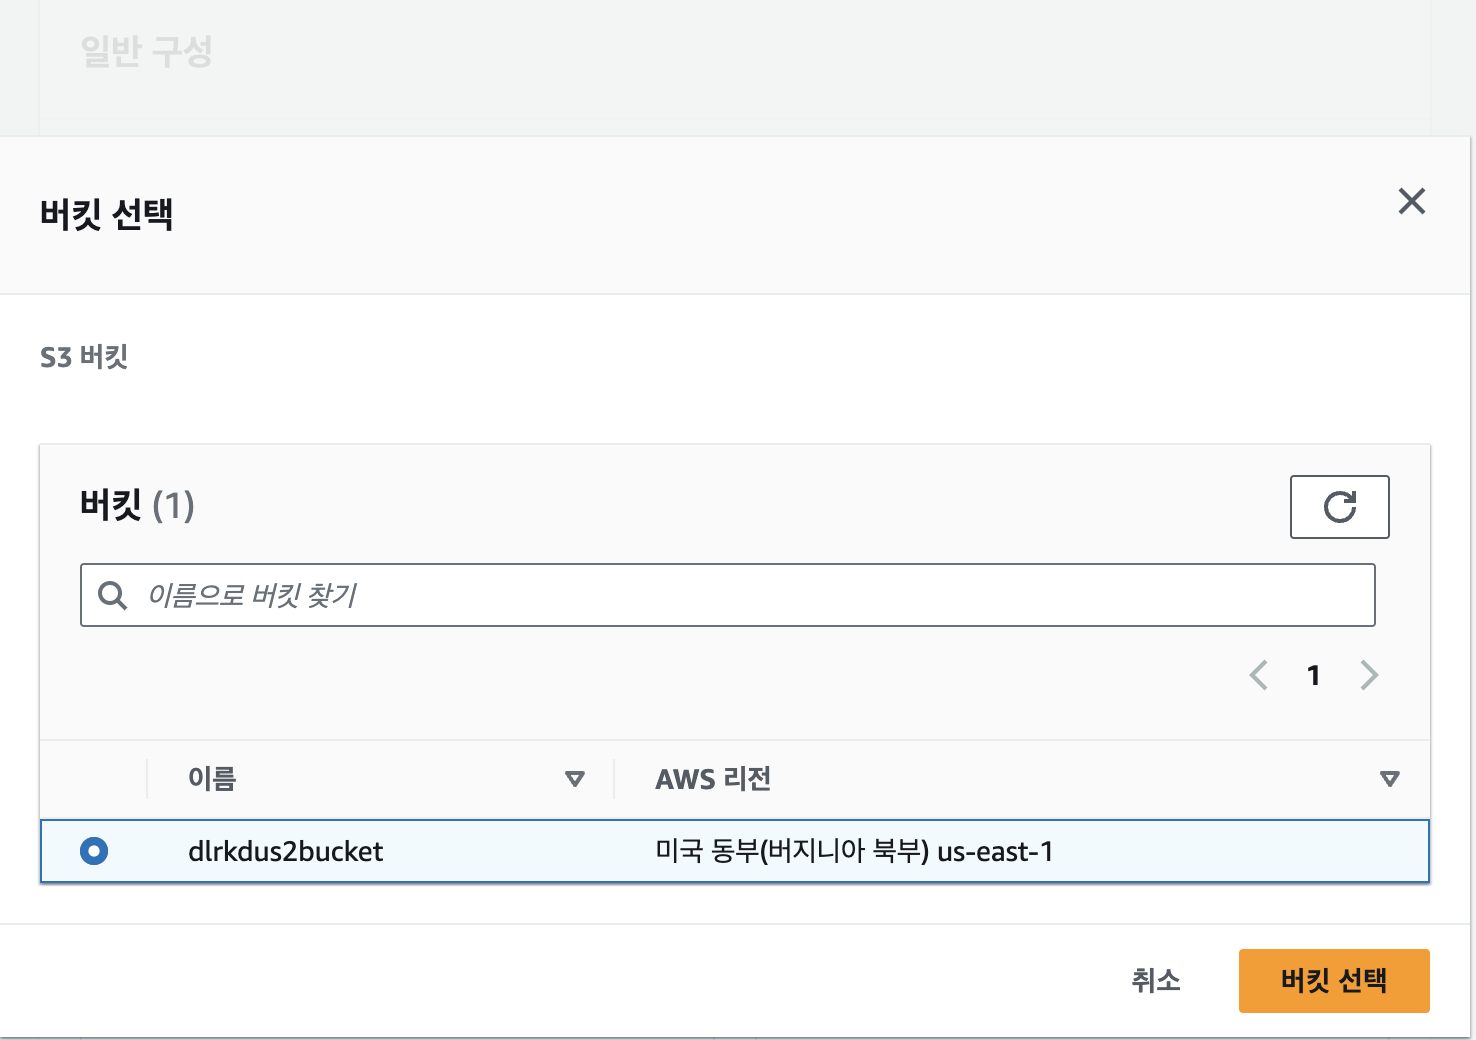Click the AWS 리전 column header label
The image size is (1476, 1040).
click(713, 779)
